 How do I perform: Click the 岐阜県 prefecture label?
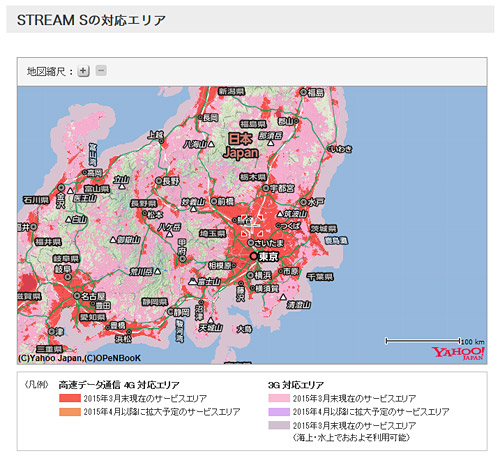point(66,259)
